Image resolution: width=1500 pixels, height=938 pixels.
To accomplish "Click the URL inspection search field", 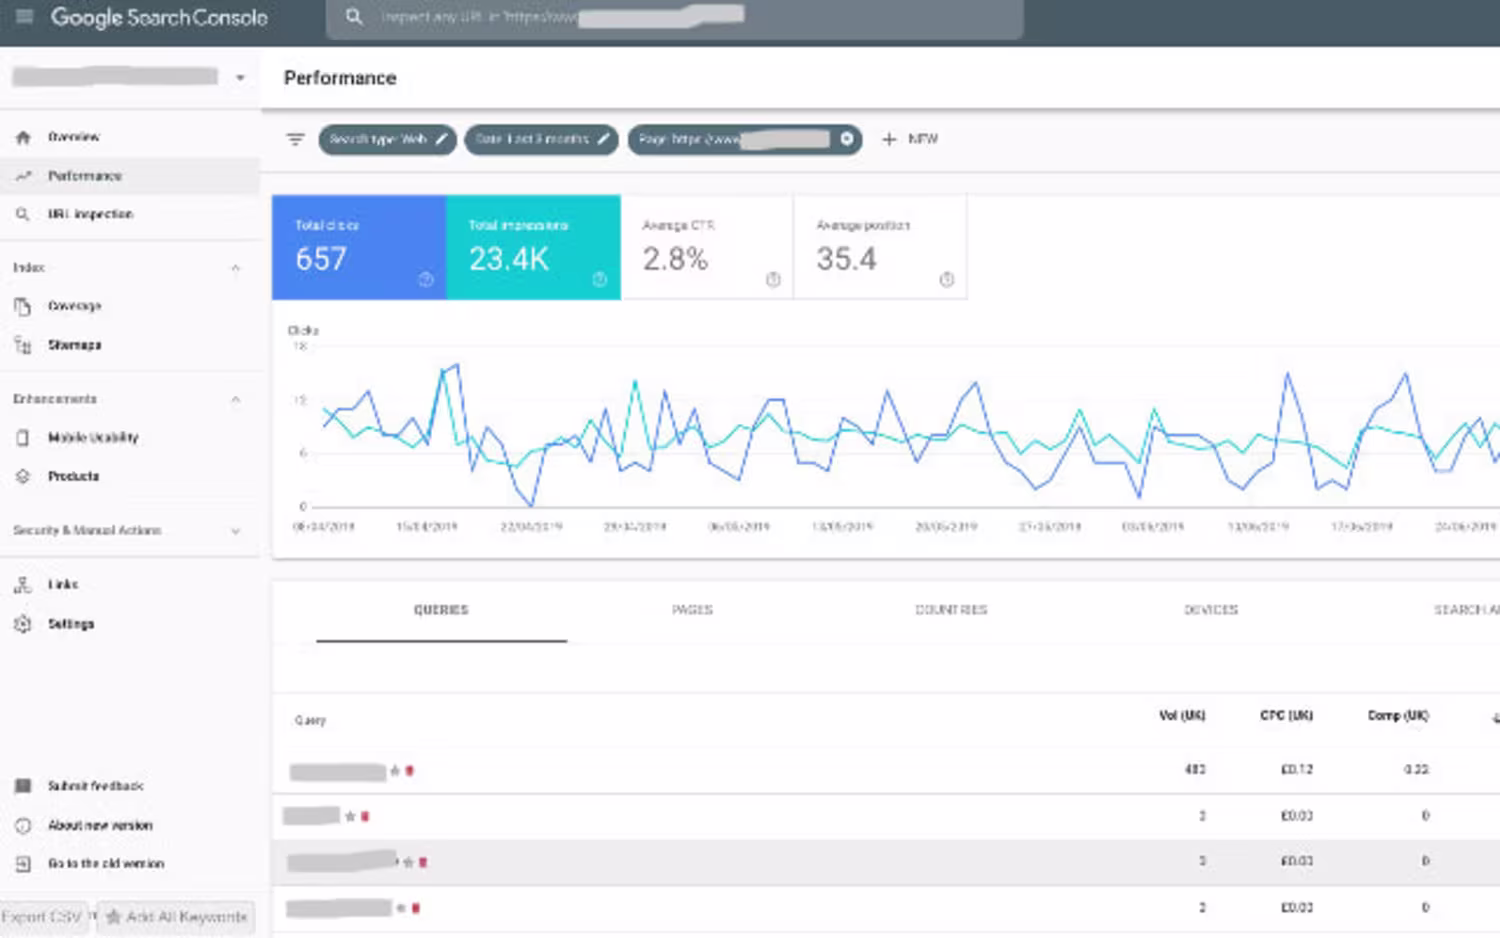I will click(675, 18).
